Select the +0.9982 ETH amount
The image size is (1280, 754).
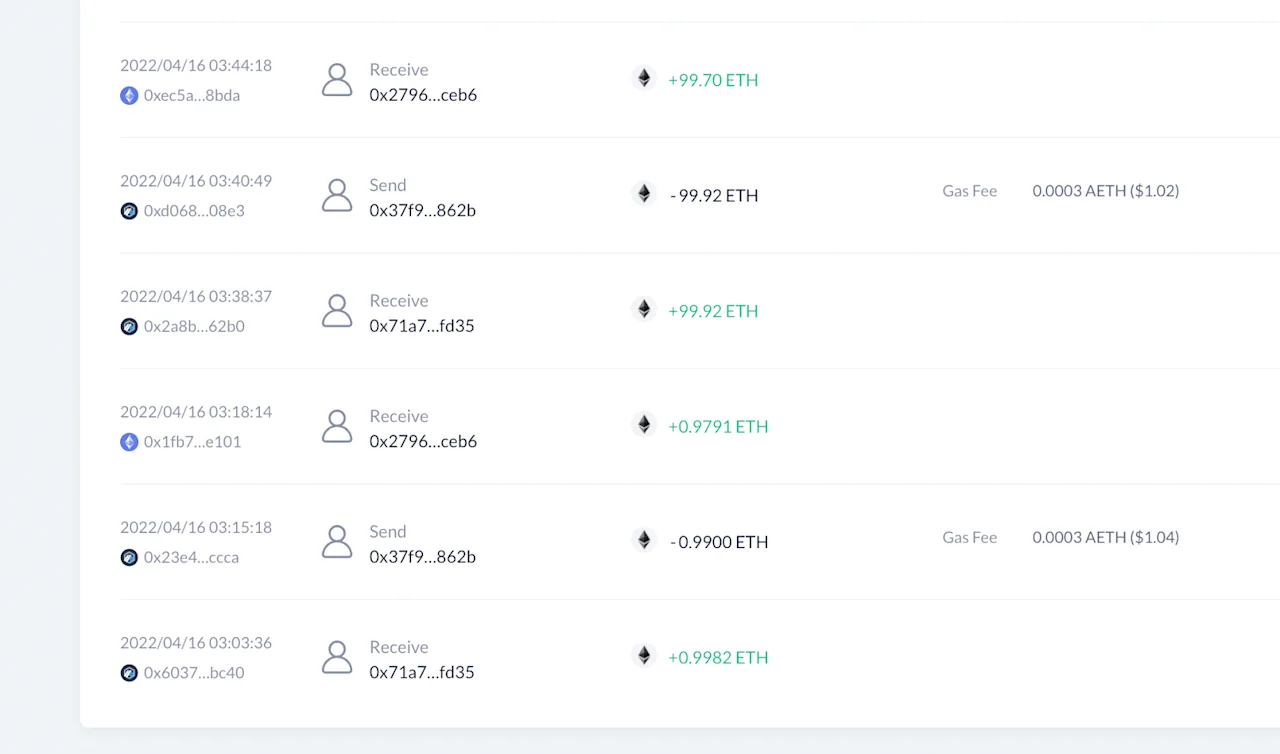click(718, 657)
